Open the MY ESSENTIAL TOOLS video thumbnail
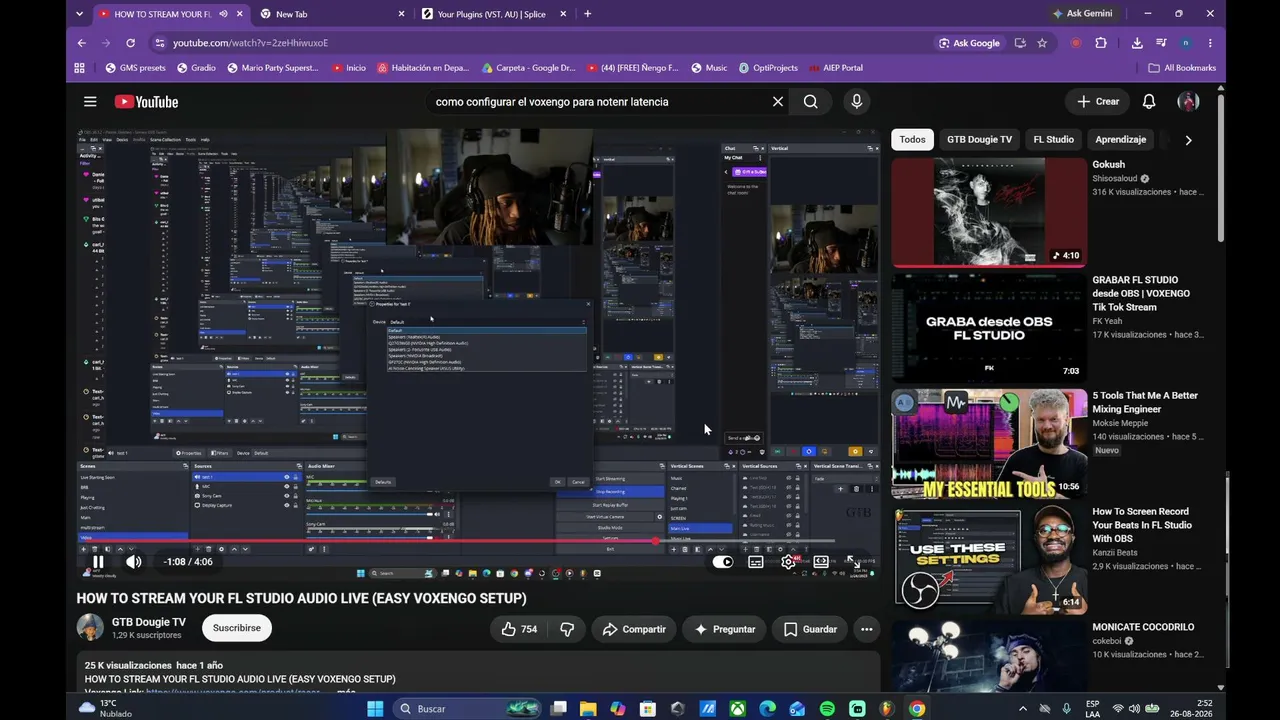Viewport: 1280px width, 720px height. click(x=989, y=443)
